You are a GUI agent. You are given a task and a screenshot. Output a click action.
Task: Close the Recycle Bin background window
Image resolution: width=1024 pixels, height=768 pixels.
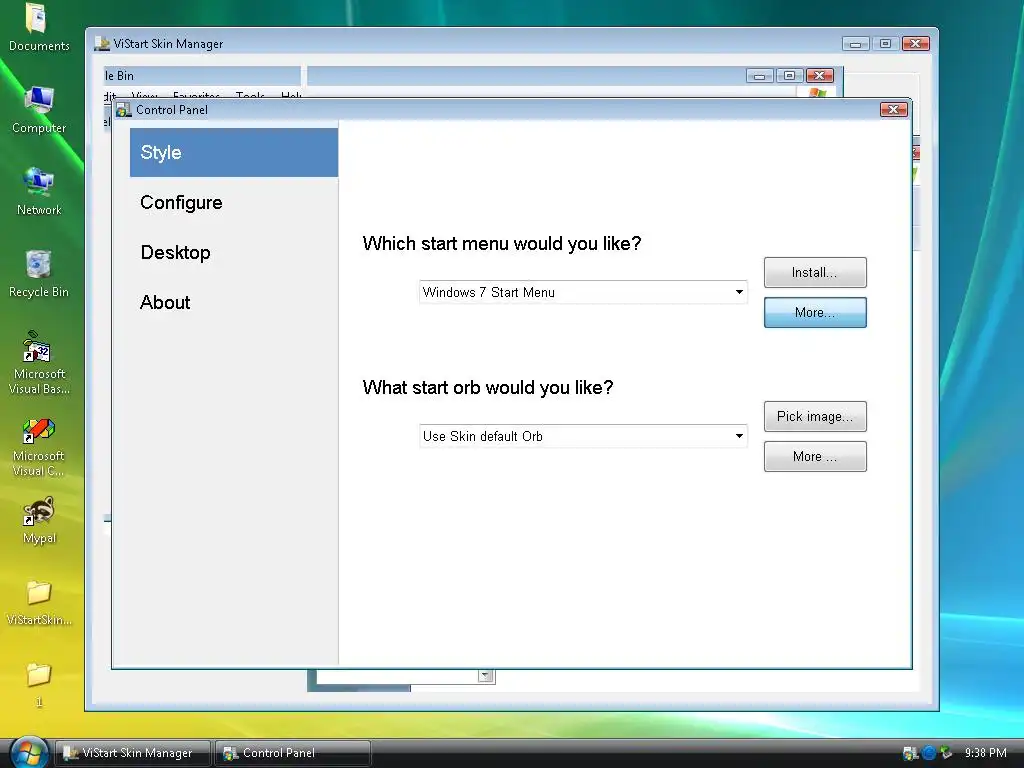(x=820, y=76)
